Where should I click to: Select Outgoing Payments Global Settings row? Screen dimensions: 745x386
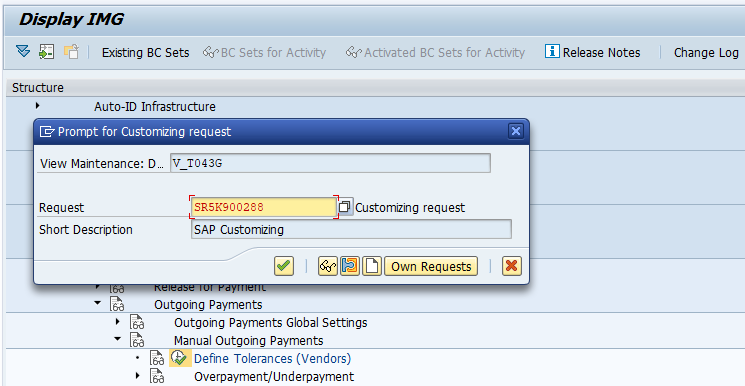tap(270, 322)
